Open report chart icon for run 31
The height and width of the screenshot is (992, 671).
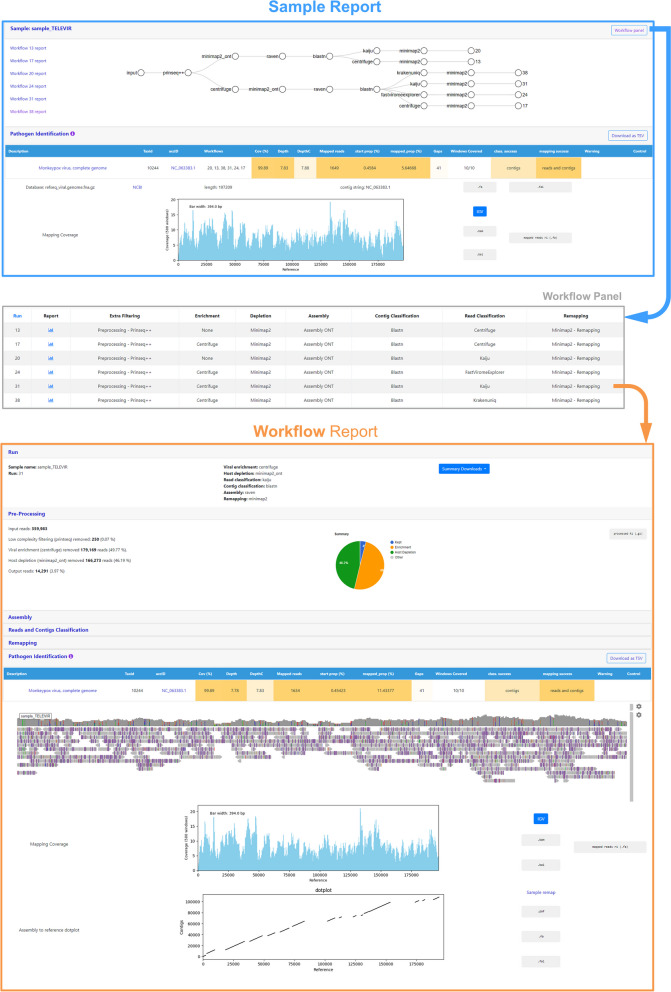(x=51, y=386)
